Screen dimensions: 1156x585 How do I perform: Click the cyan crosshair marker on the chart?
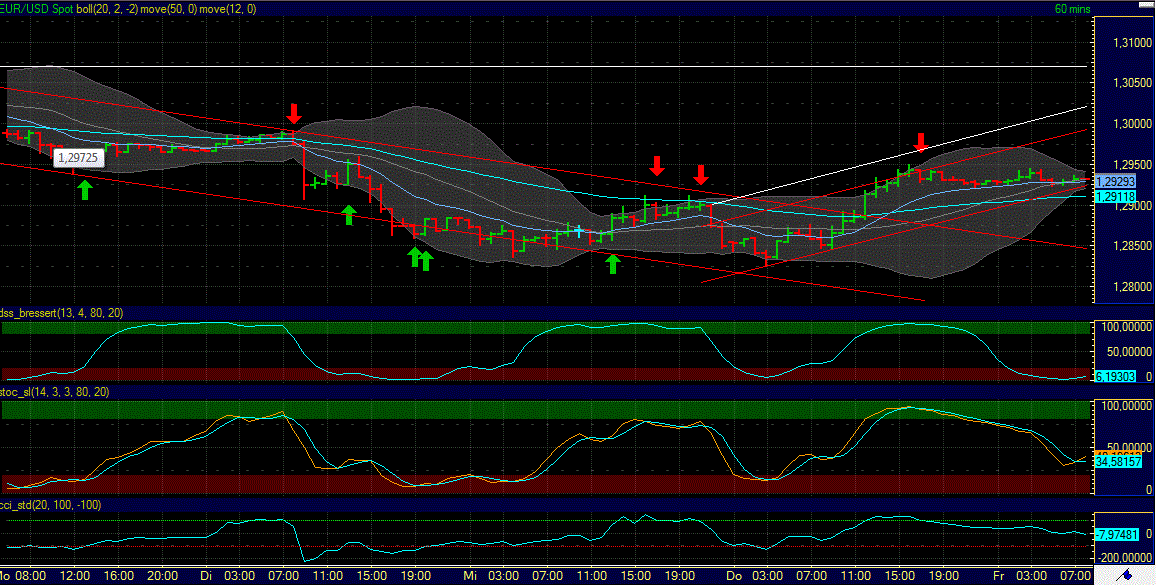[578, 229]
